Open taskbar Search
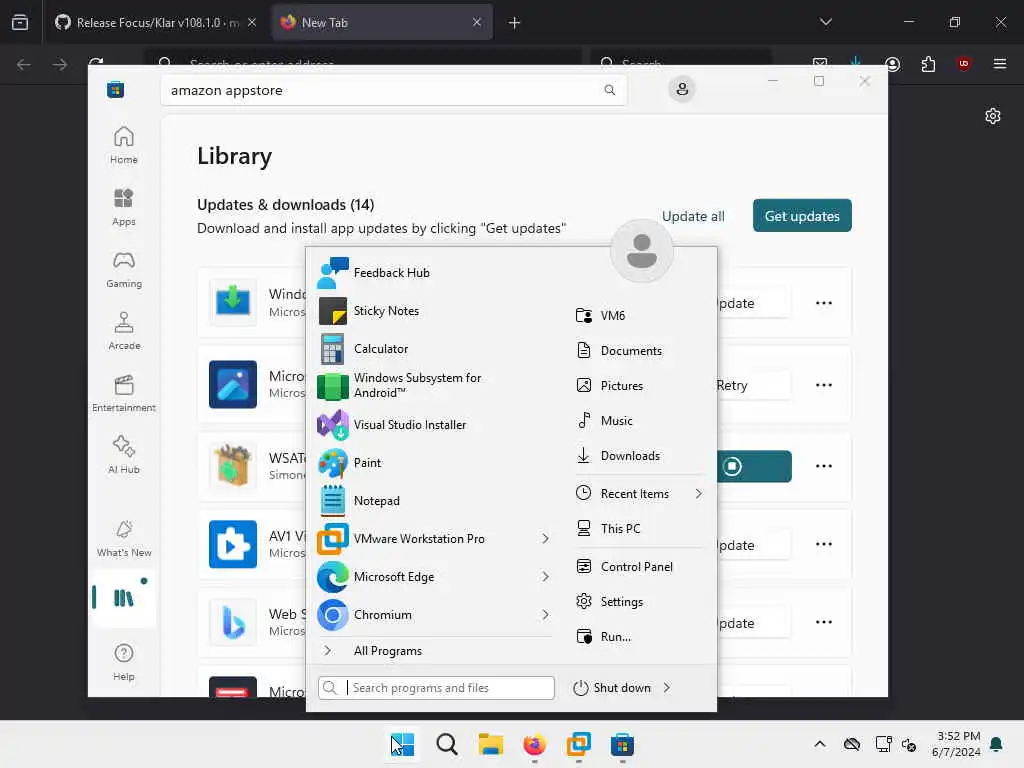Screen dimensions: 1024x768 click(447, 744)
